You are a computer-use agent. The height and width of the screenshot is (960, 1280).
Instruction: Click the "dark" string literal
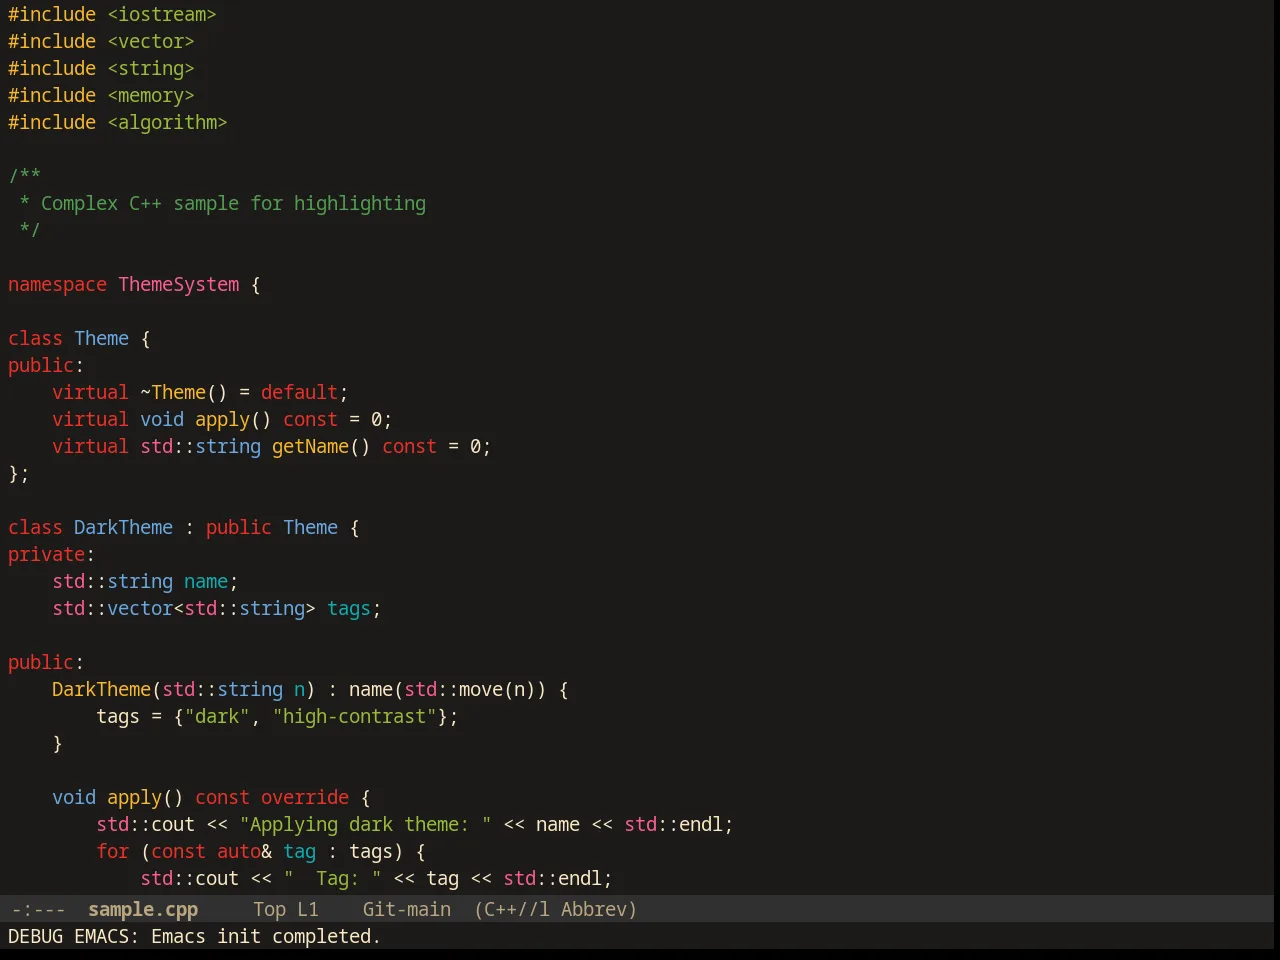[x=217, y=717]
